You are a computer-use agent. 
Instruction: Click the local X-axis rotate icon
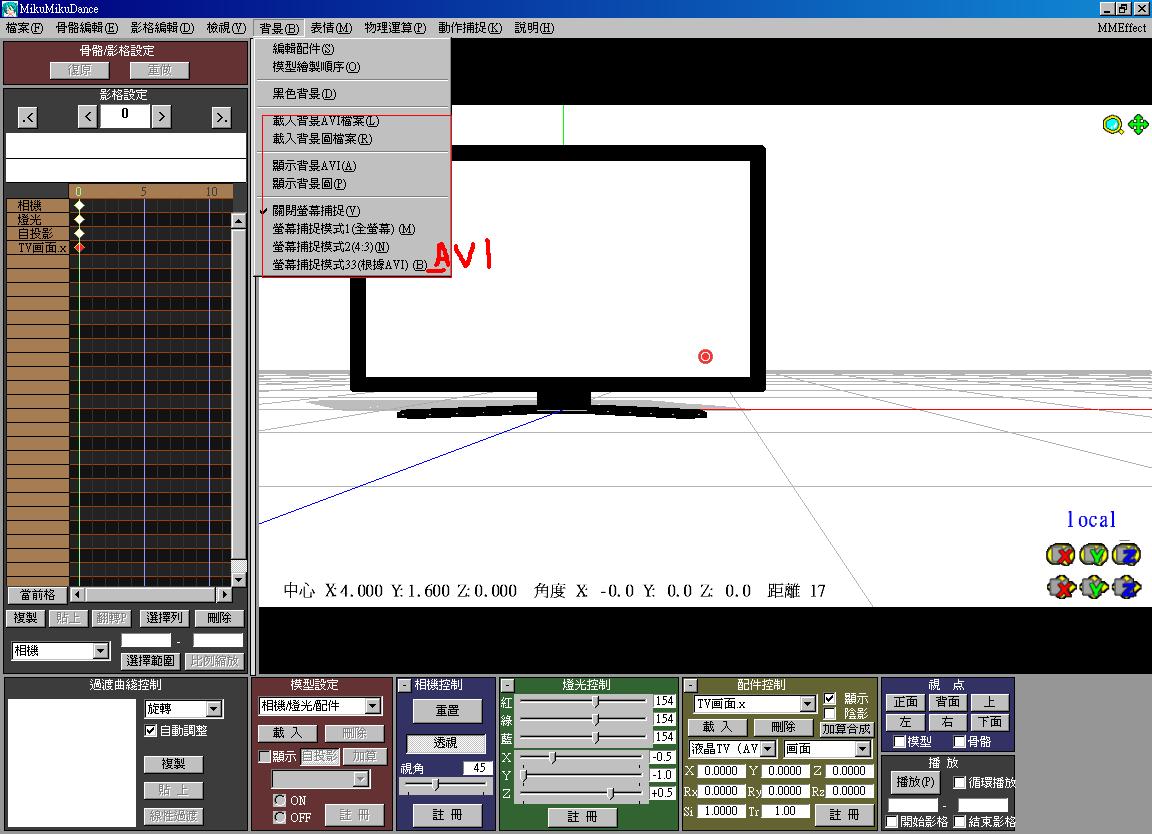[1060, 554]
